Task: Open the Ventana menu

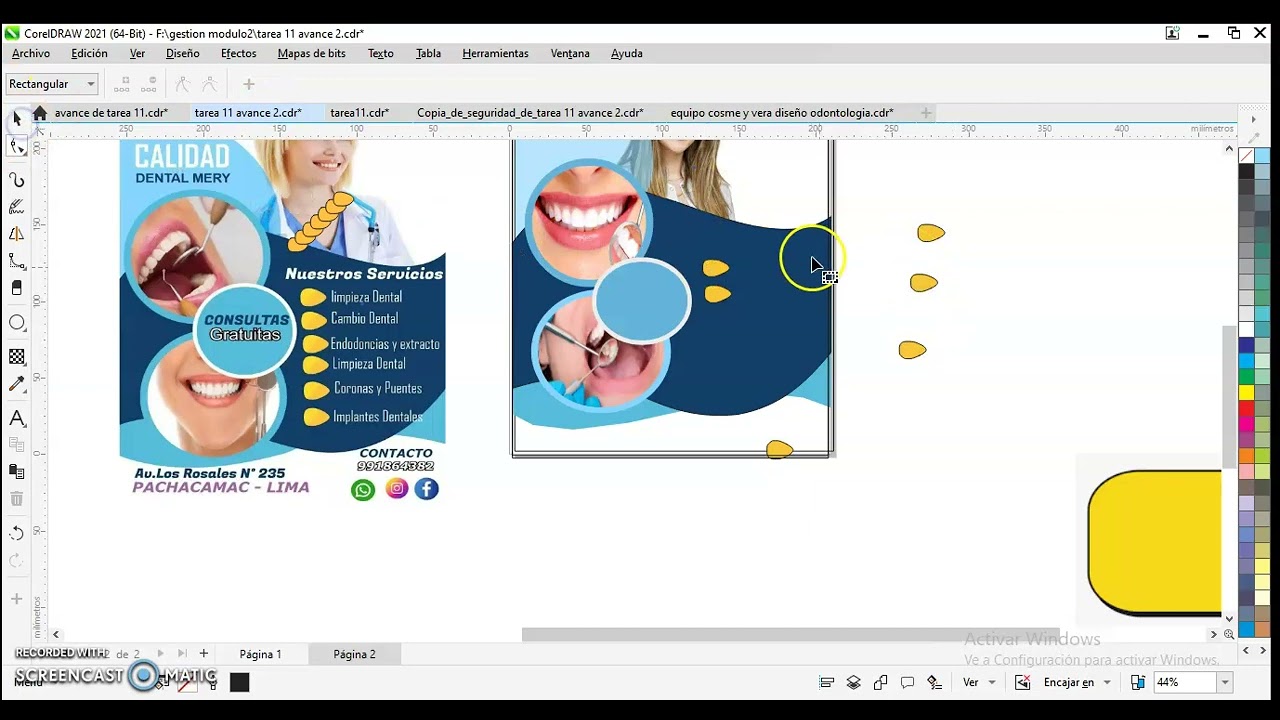Action: coord(570,54)
